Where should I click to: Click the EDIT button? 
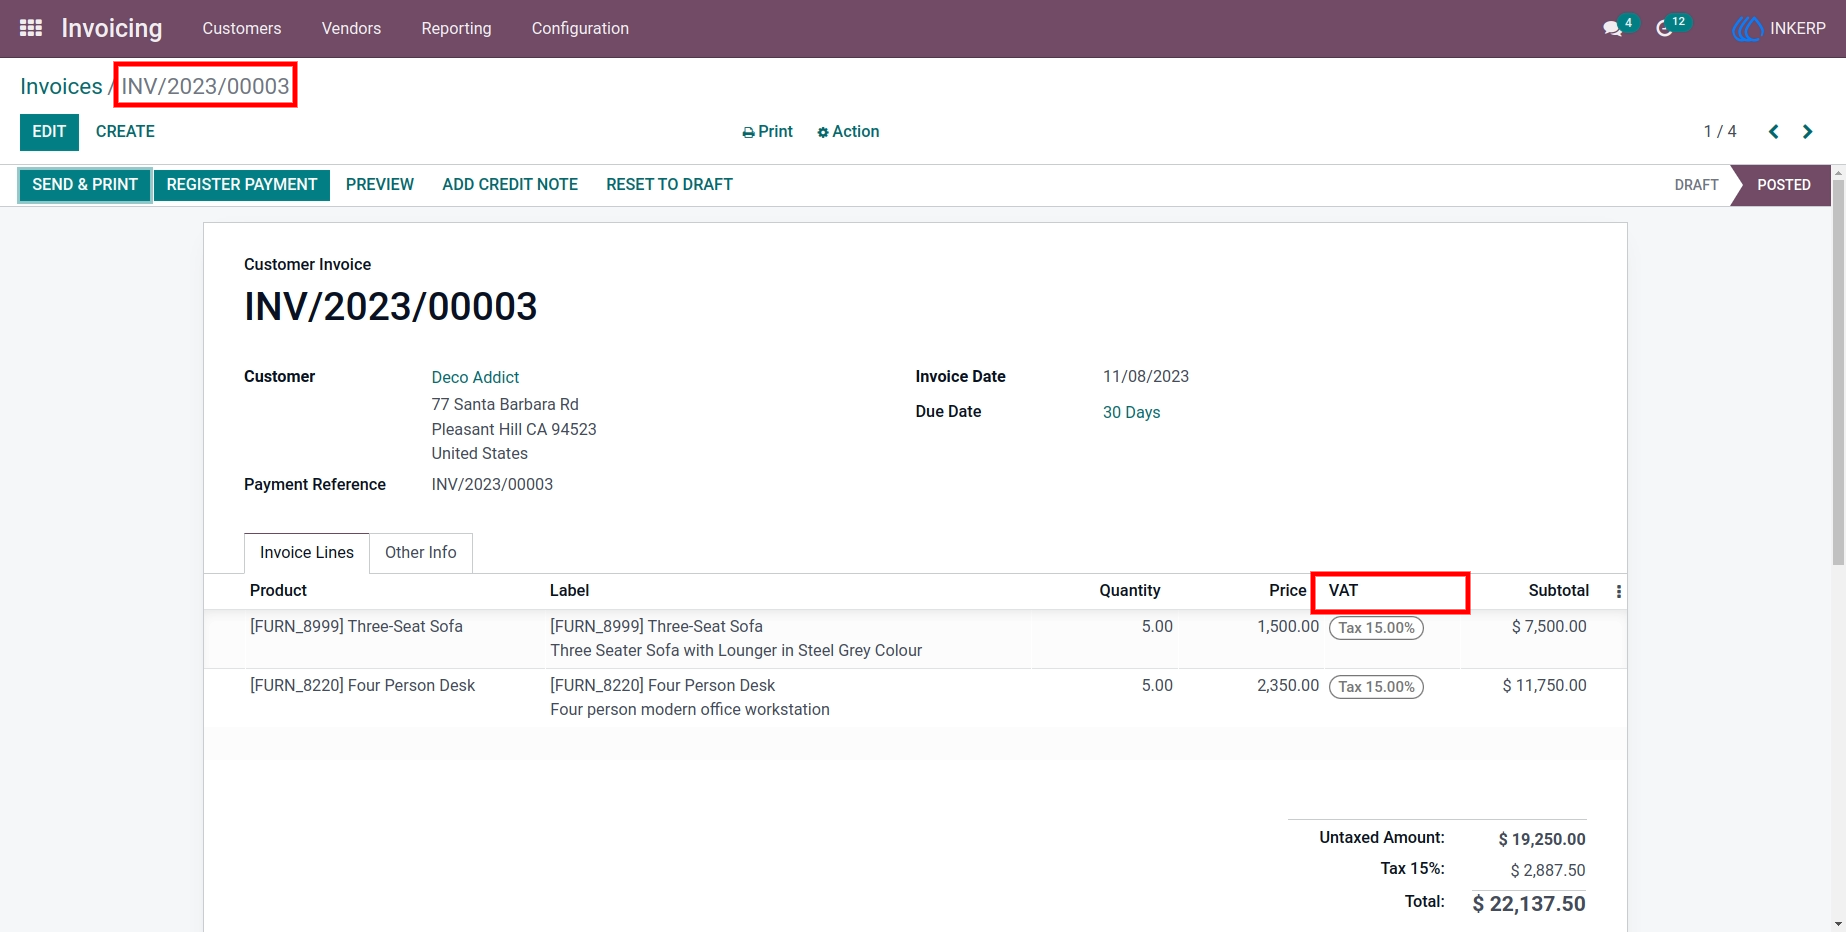click(49, 132)
